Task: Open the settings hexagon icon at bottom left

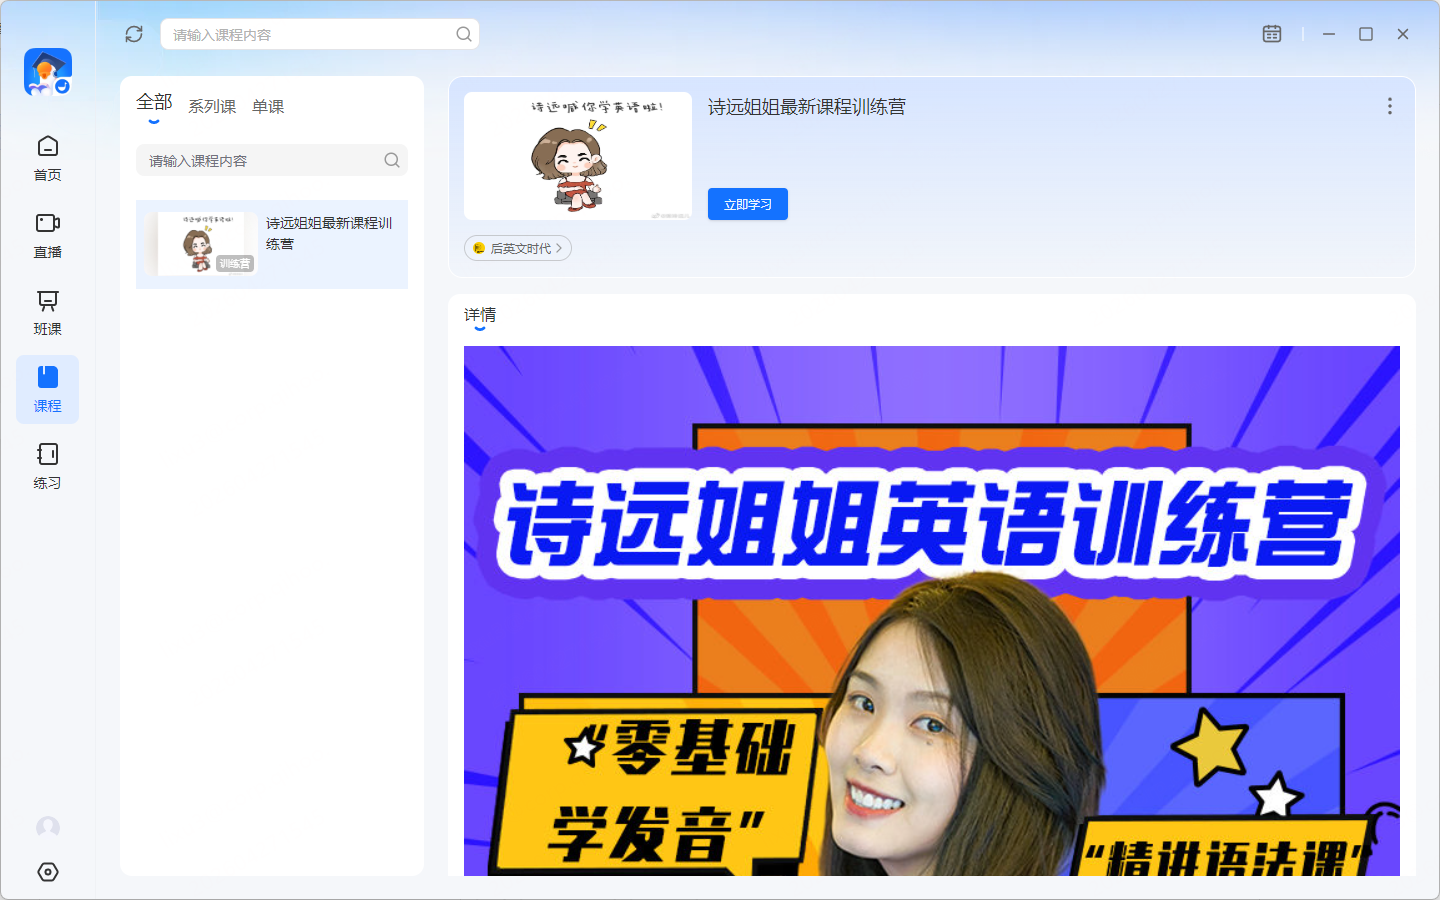Action: 48,872
